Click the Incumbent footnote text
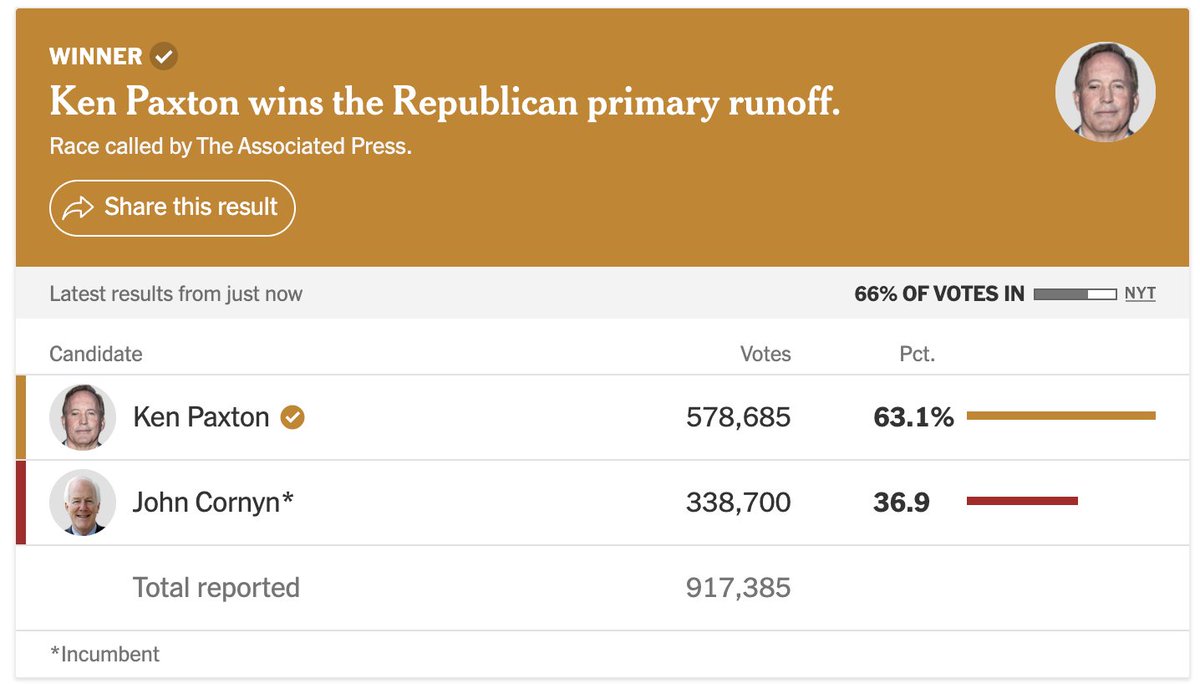This screenshot has height=684, width=1200. [x=105, y=655]
